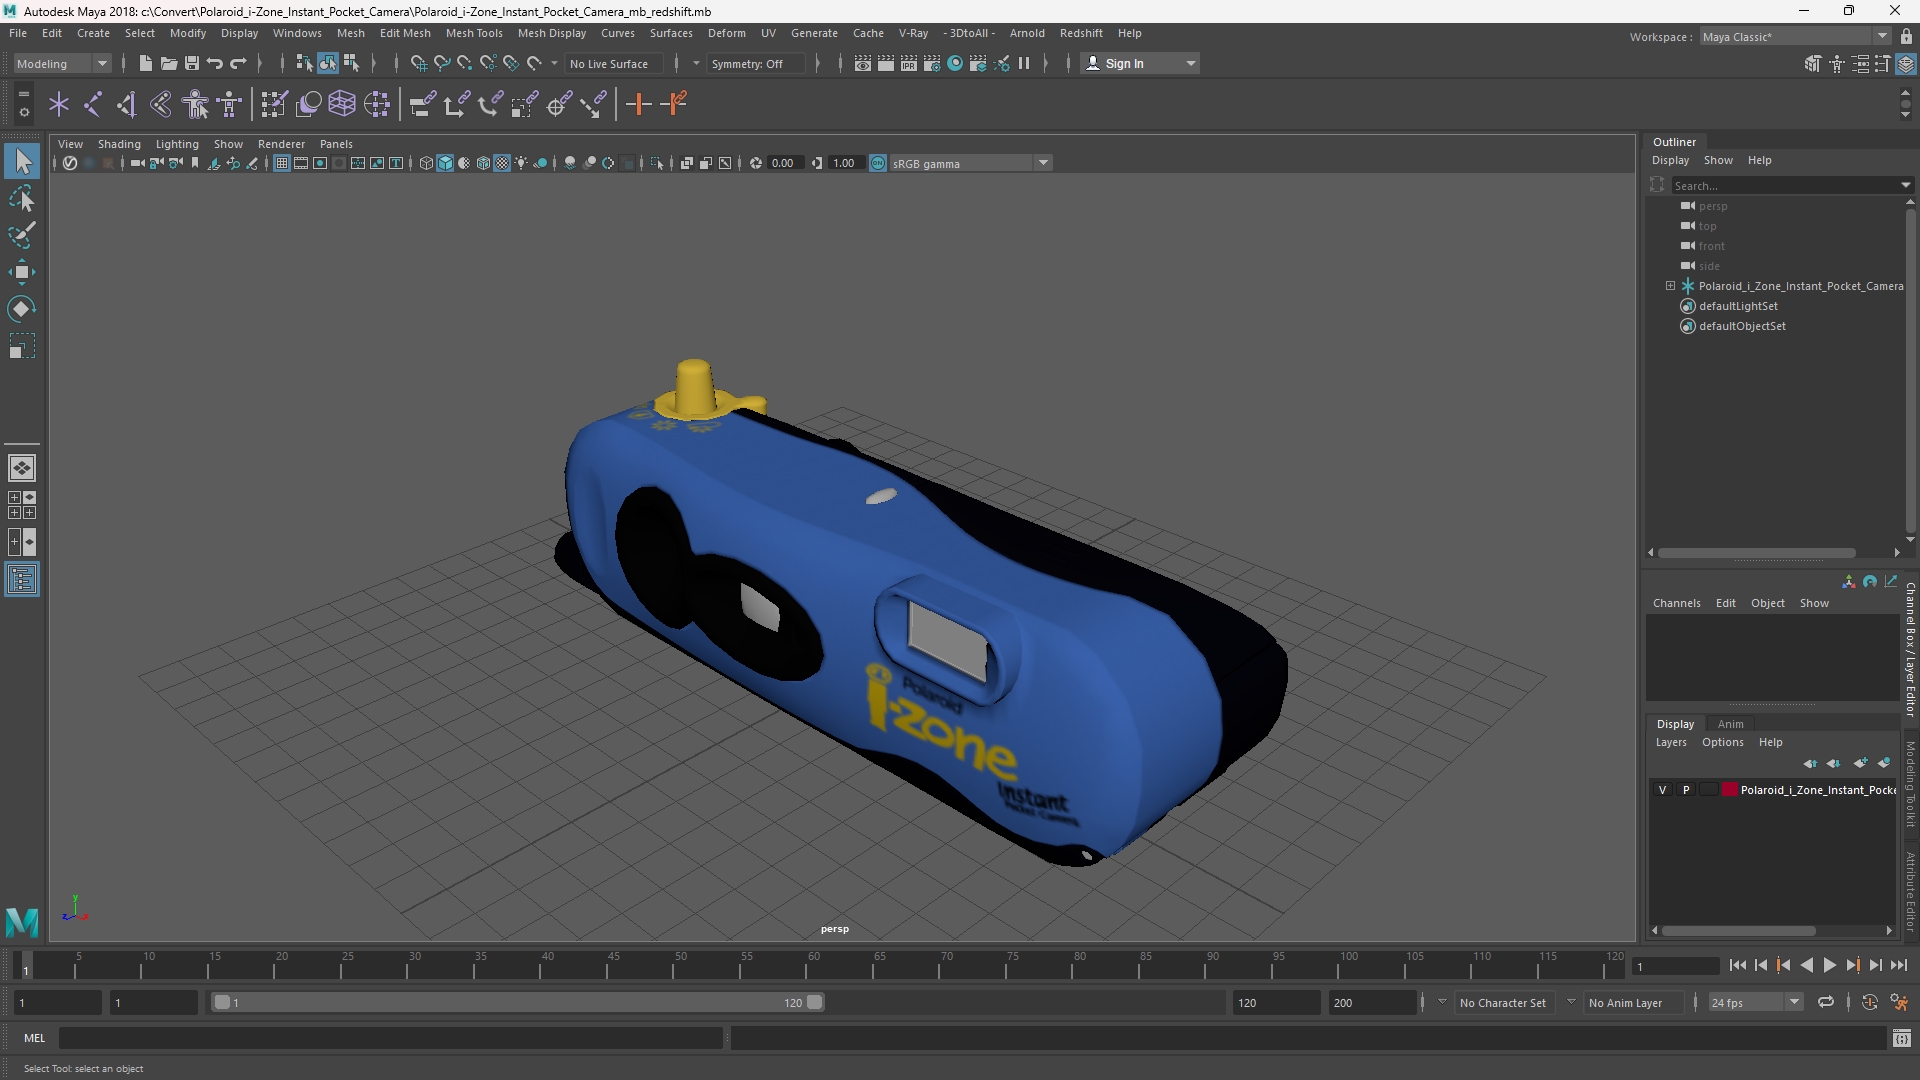1920x1080 pixels.
Task: Click the MEL command line input
Action: click(390, 1038)
